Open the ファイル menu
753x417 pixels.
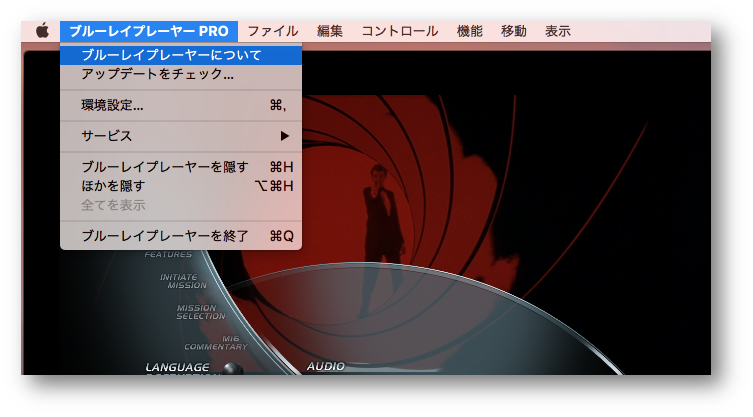point(273,31)
